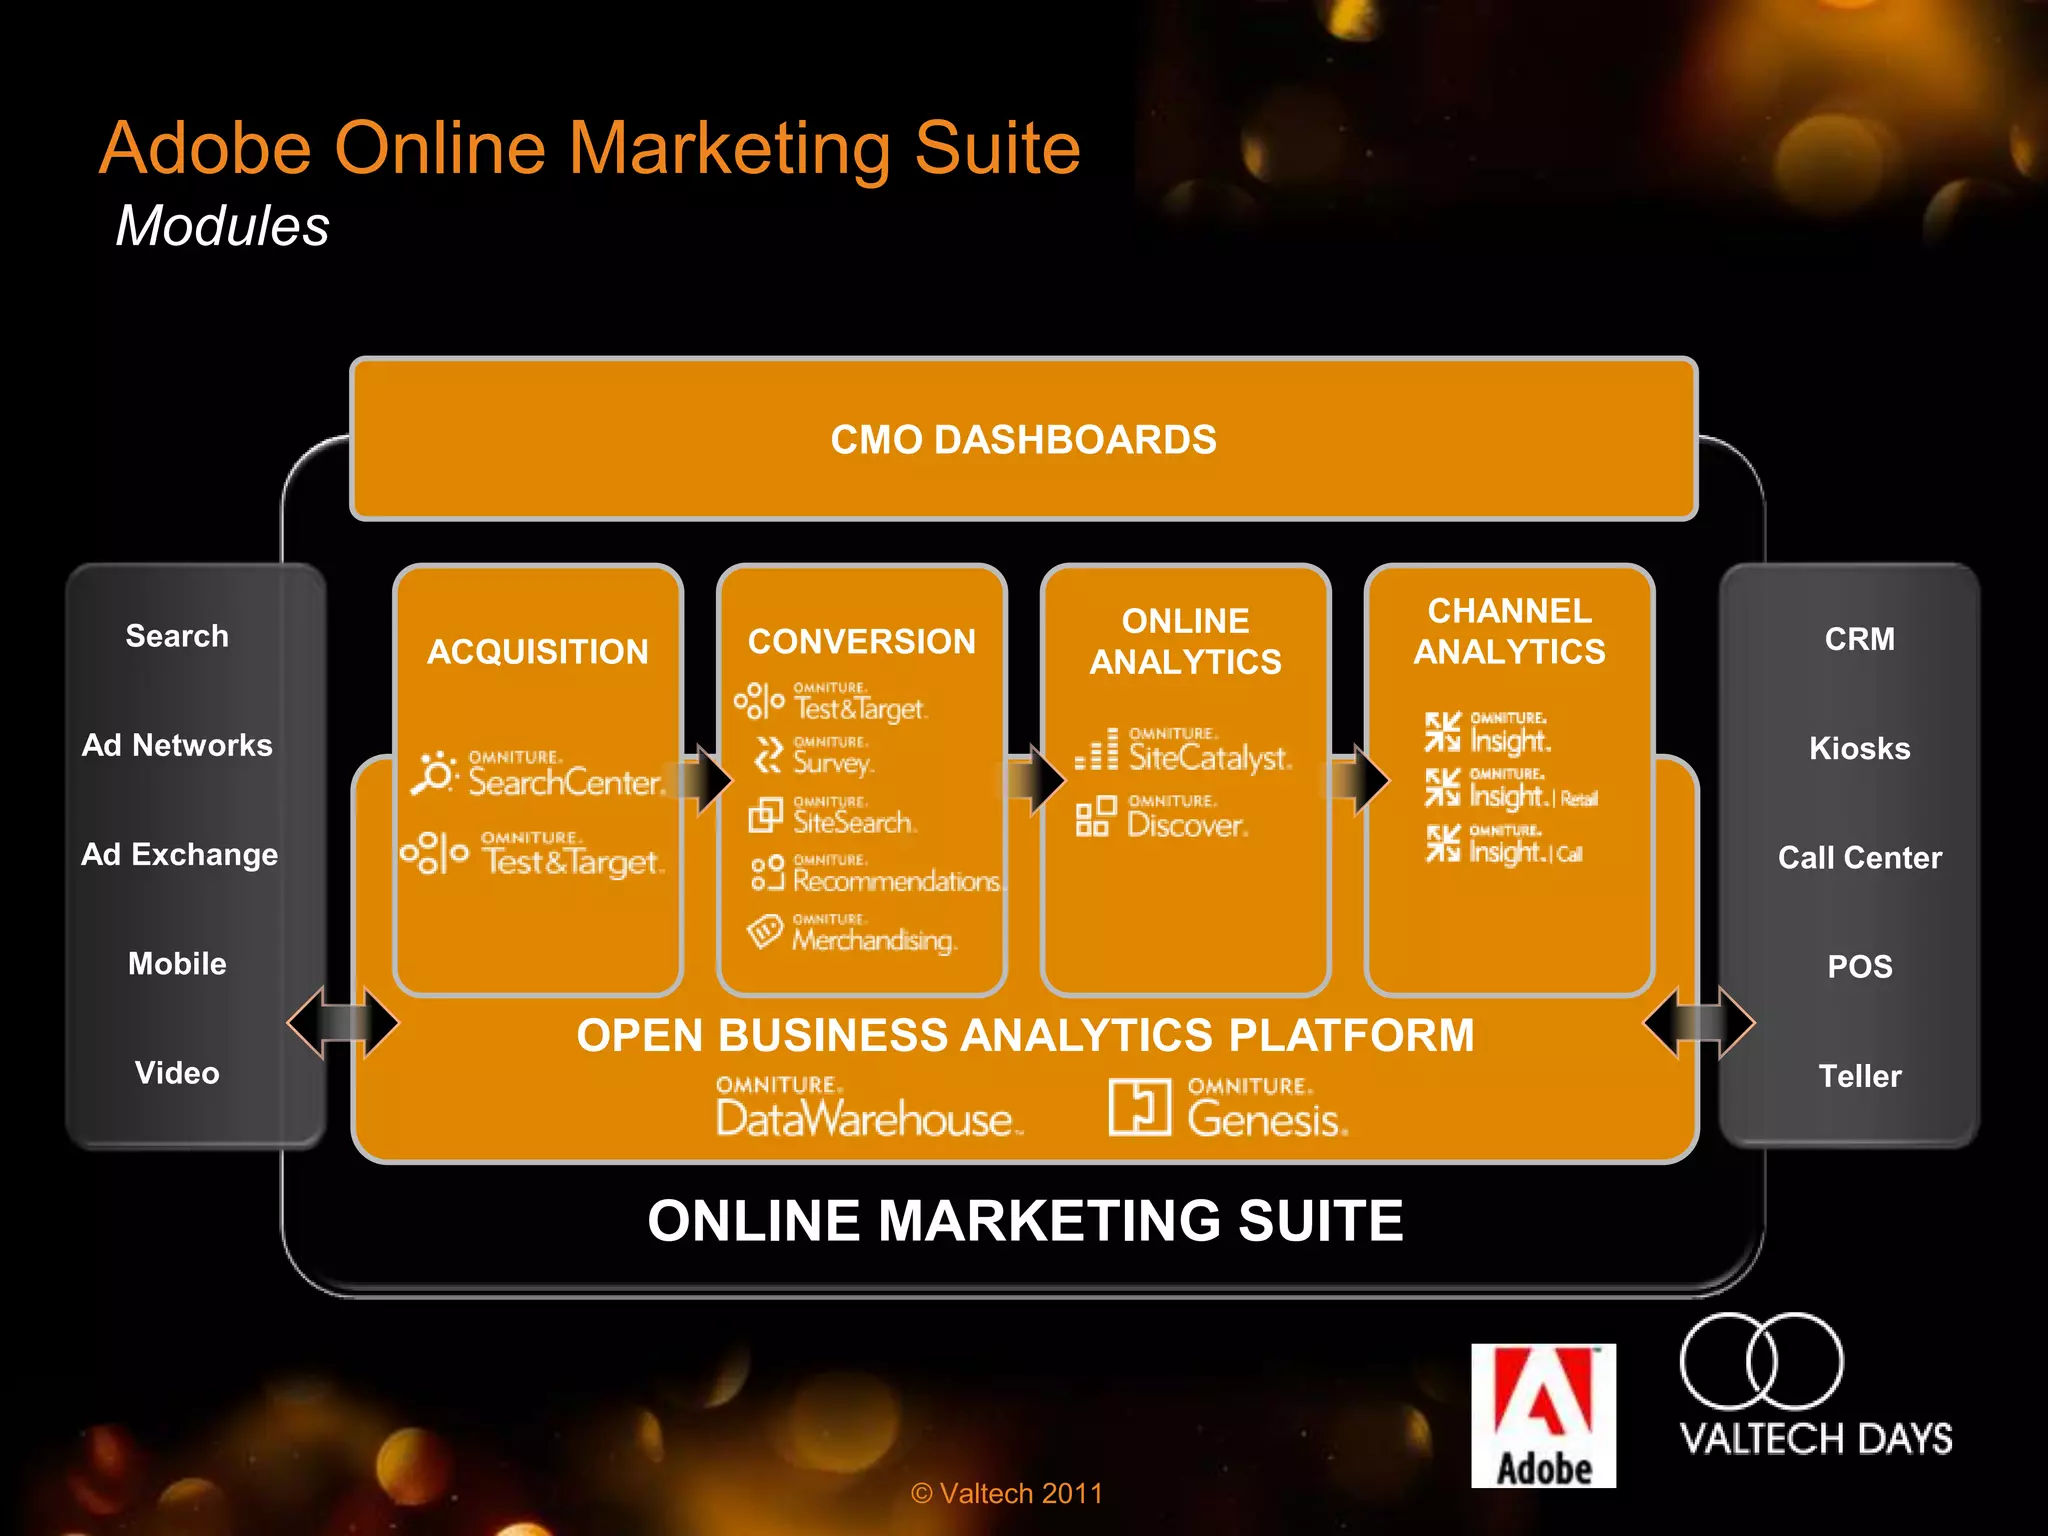Click the SiteCatalyst bar chart icon
2048x1536 pixels.
point(1097,749)
